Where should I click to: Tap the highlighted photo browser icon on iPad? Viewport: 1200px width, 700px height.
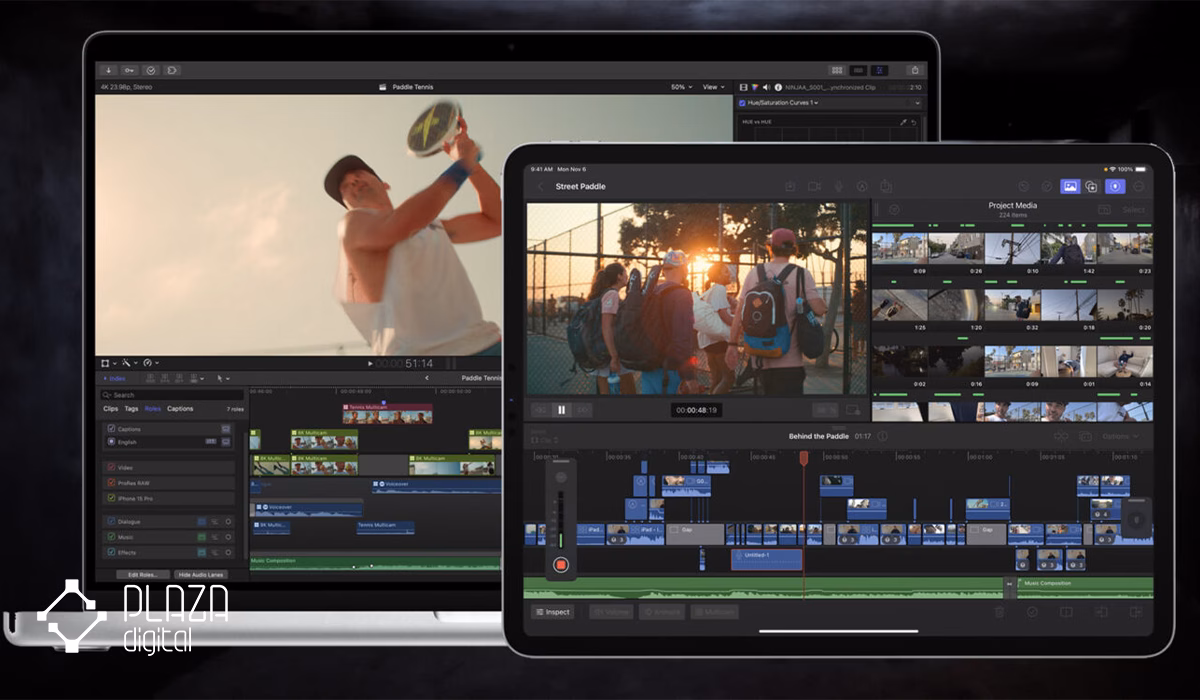[1070, 187]
